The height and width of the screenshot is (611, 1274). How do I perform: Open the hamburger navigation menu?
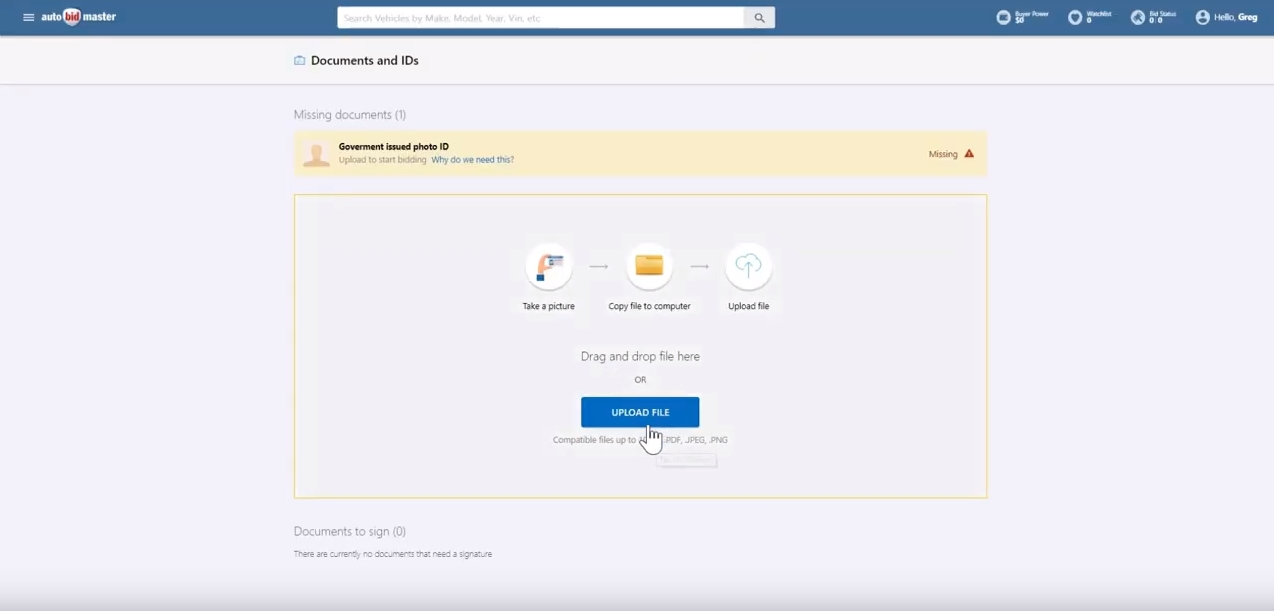tap(28, 18)
